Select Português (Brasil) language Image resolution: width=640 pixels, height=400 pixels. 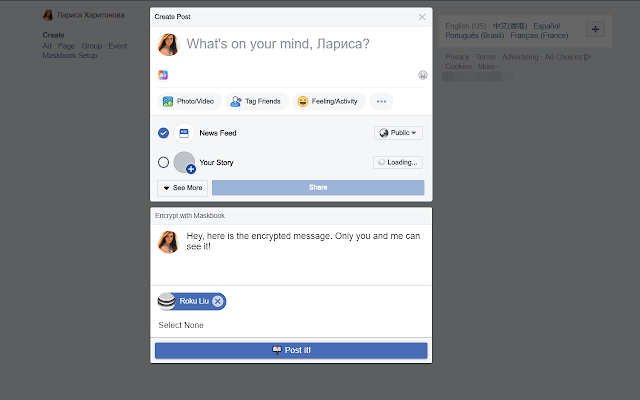(x=474, y=36)
